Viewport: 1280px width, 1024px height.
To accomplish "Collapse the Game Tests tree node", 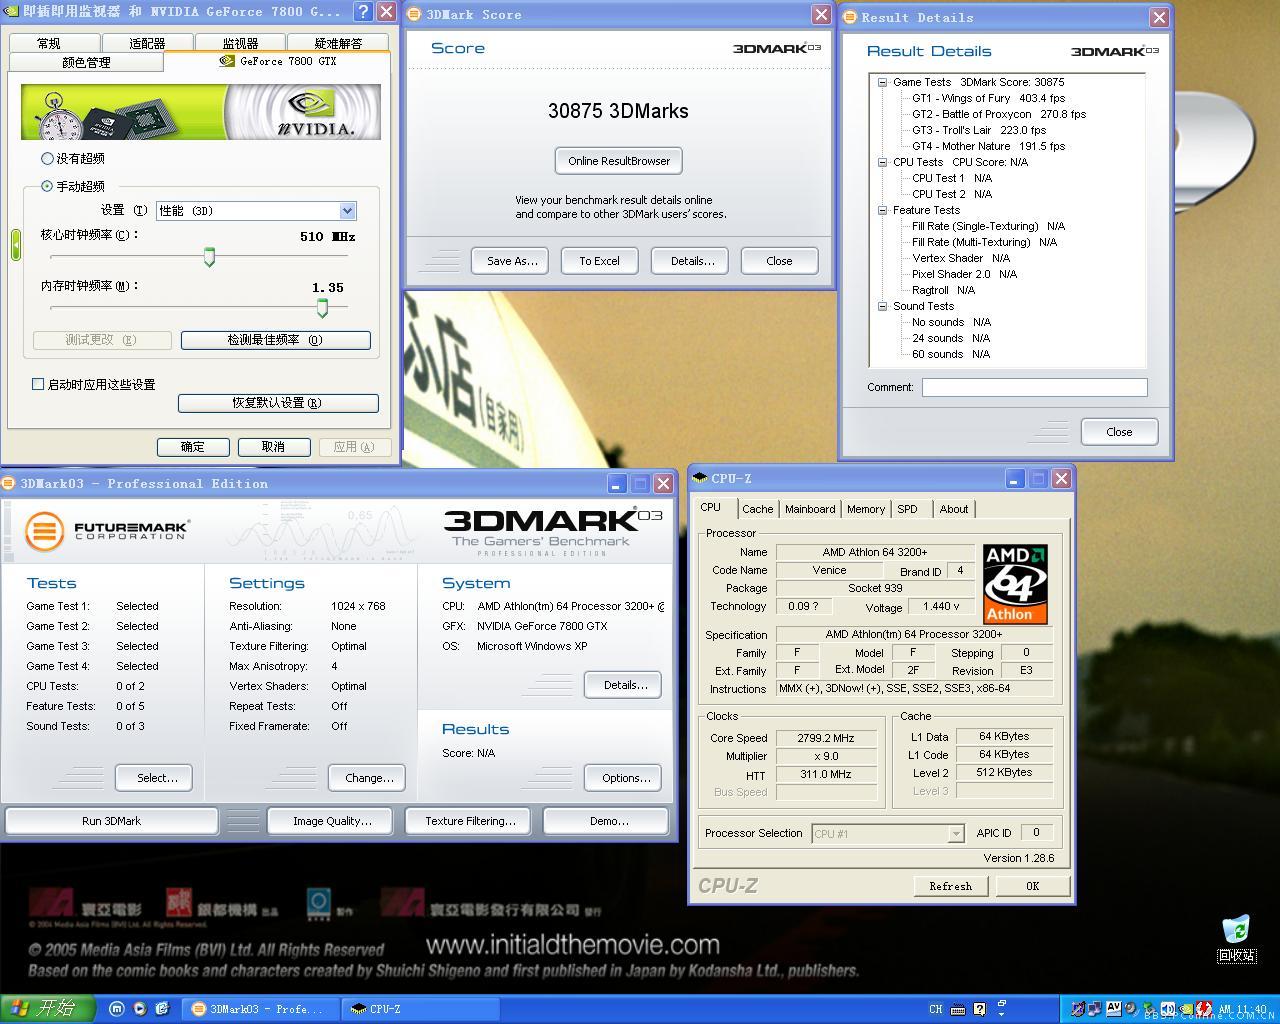I will [882, 82].
